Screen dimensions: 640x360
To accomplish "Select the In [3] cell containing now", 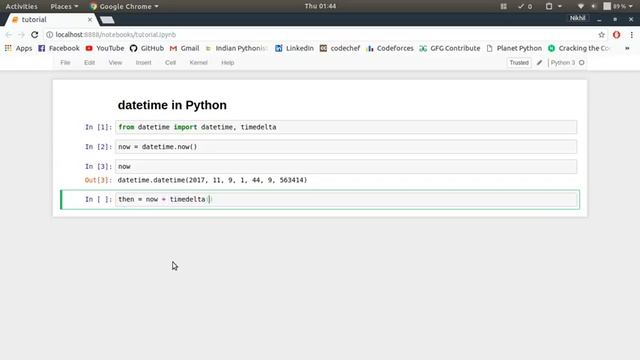I will click(346, 166).
